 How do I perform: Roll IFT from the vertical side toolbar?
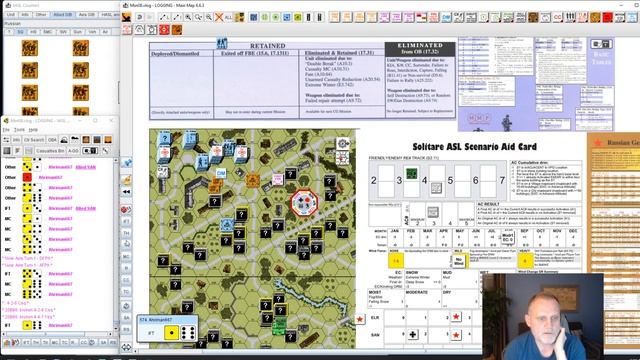127,221
